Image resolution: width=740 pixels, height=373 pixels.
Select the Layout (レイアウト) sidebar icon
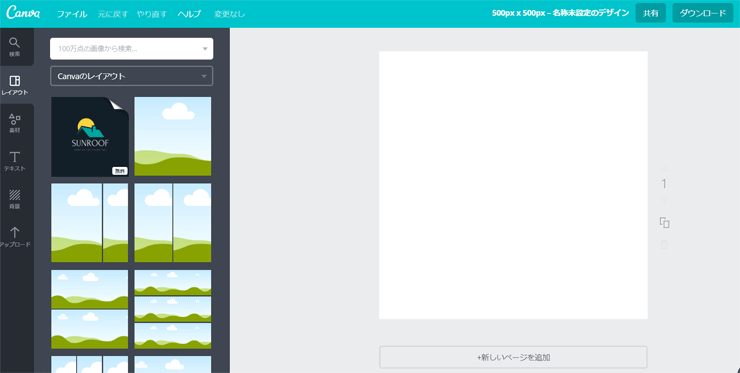point(15,85)
